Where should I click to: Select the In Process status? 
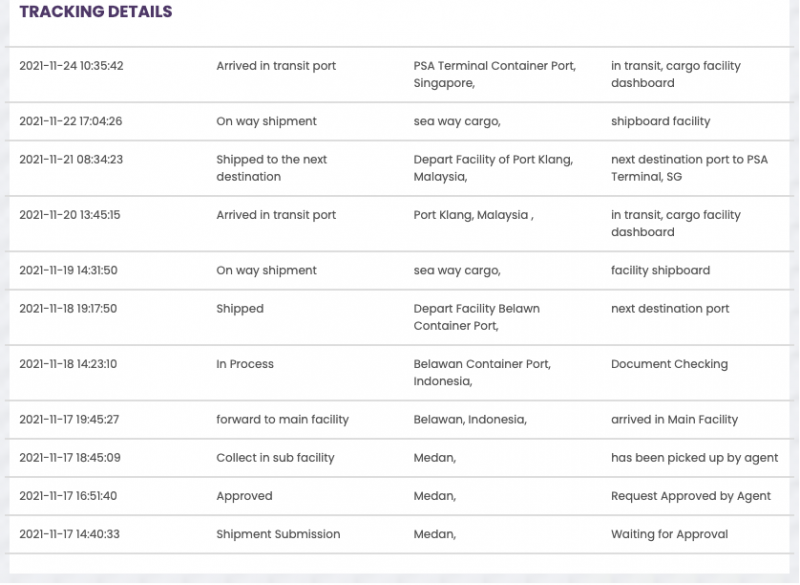245,364
